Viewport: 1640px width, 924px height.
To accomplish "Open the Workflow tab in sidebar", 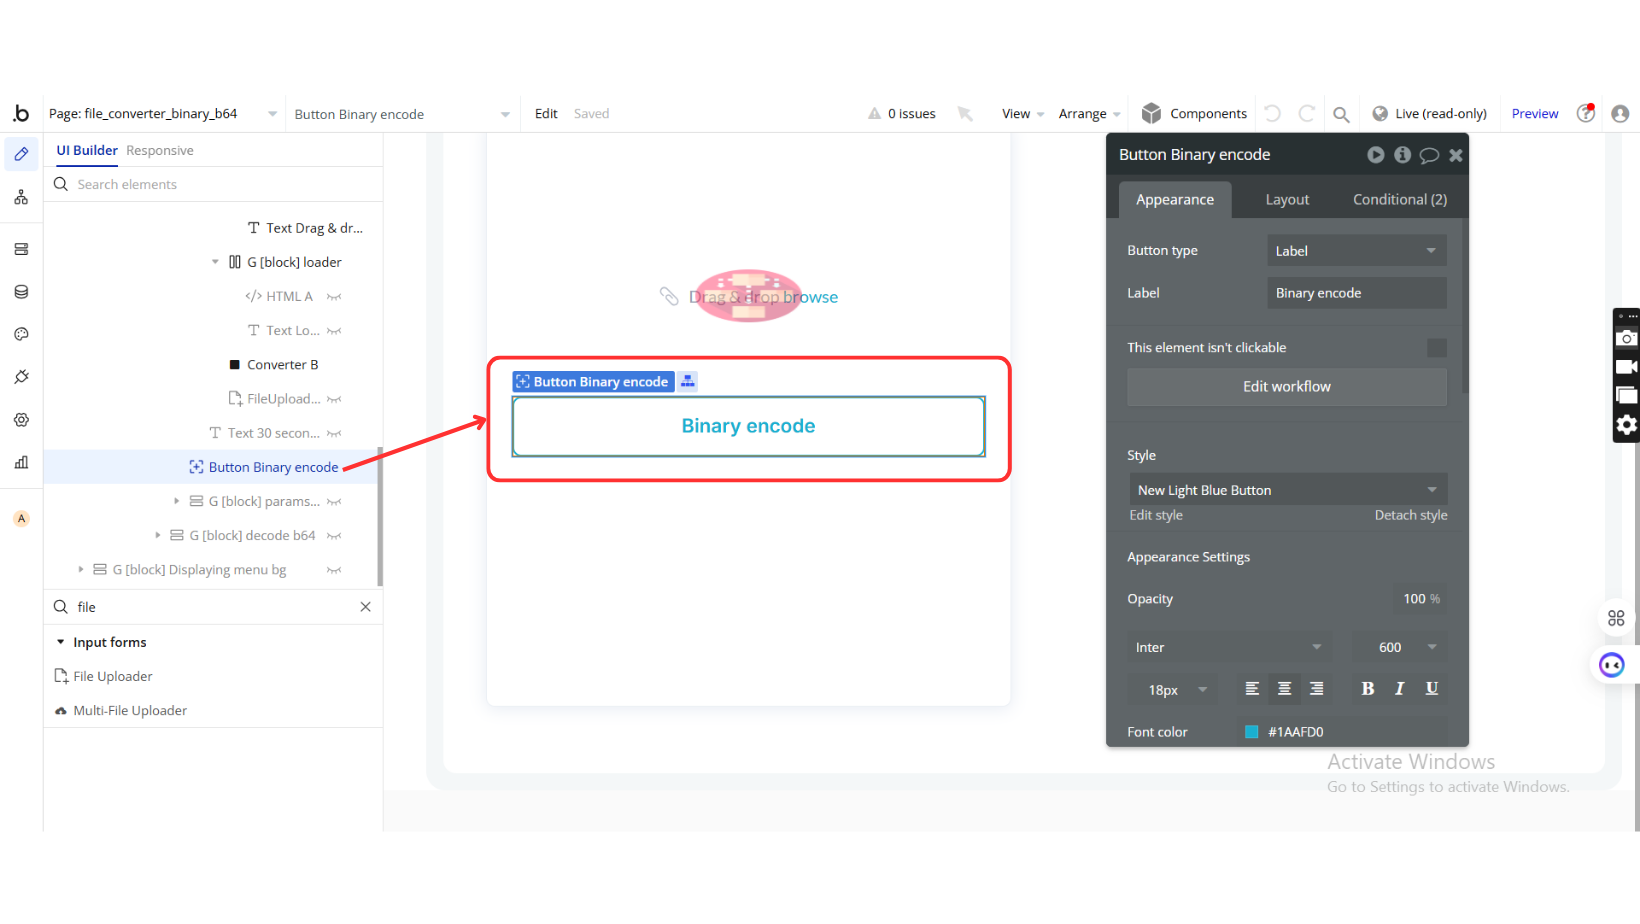I will tap(21, 197).
